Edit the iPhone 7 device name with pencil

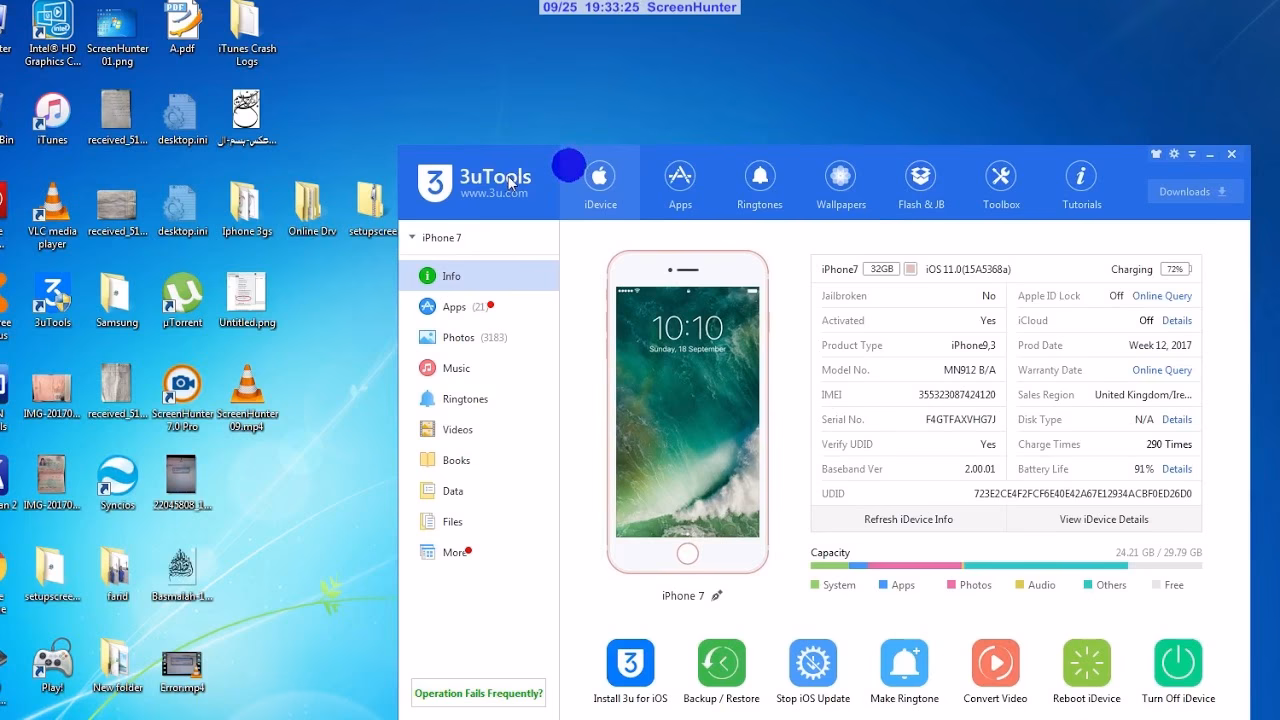coord(716,596)
